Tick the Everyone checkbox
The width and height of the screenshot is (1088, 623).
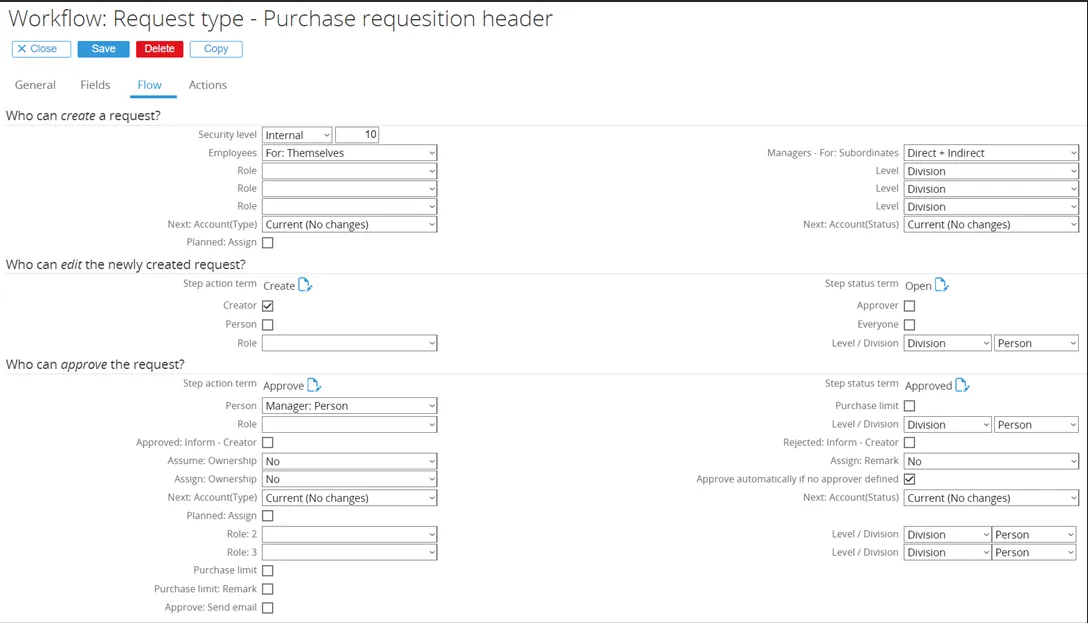point(909,325)
